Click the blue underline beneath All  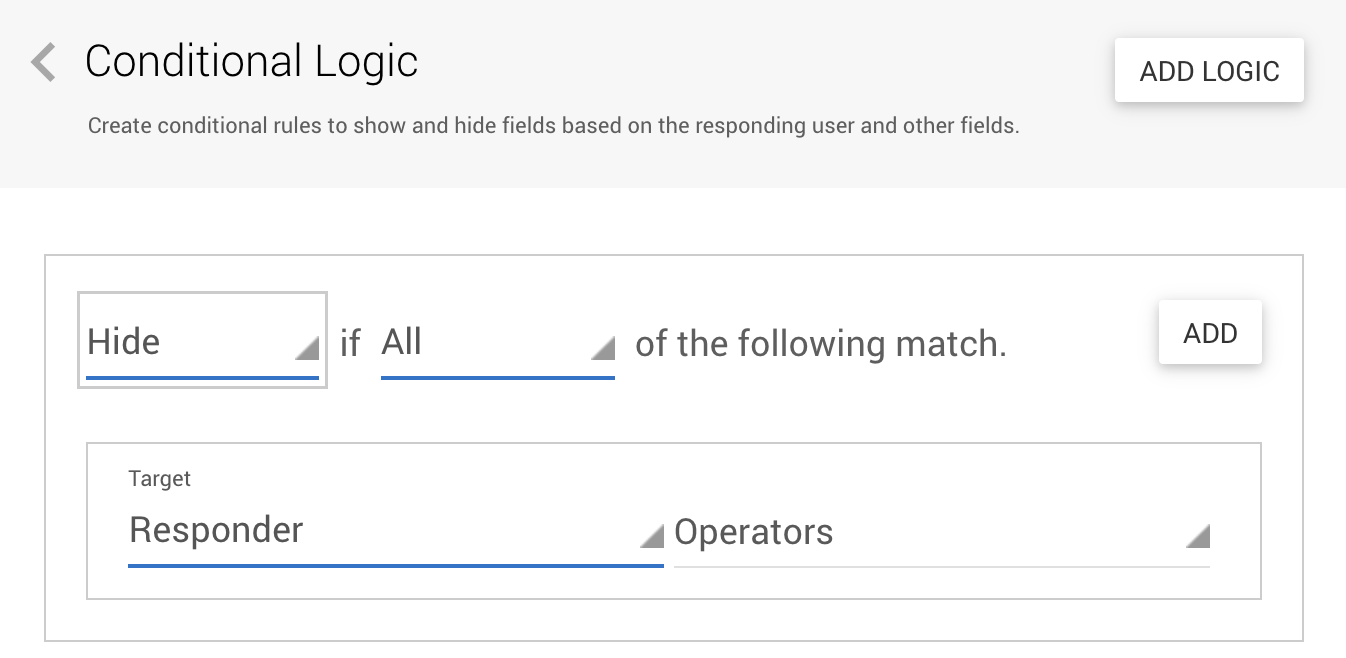498,377
